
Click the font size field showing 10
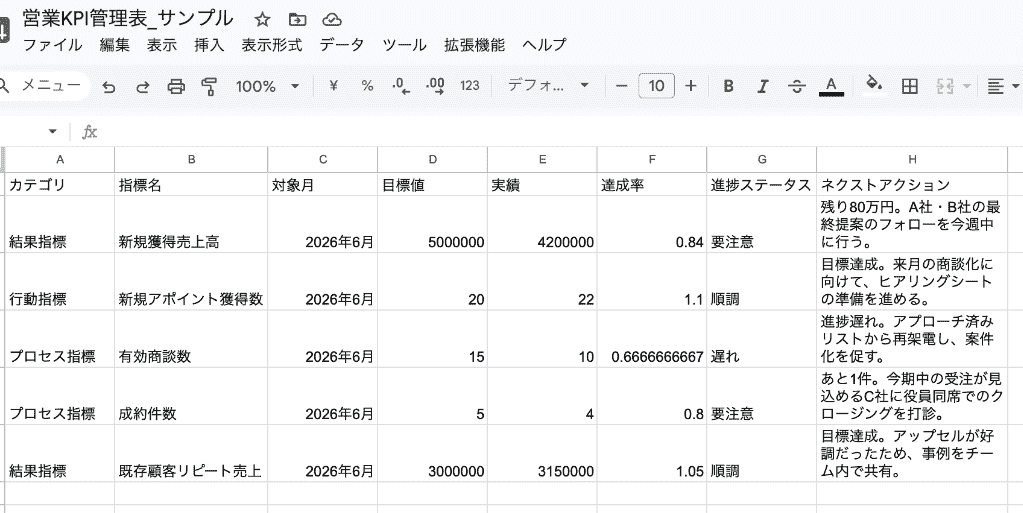point(656,86)
